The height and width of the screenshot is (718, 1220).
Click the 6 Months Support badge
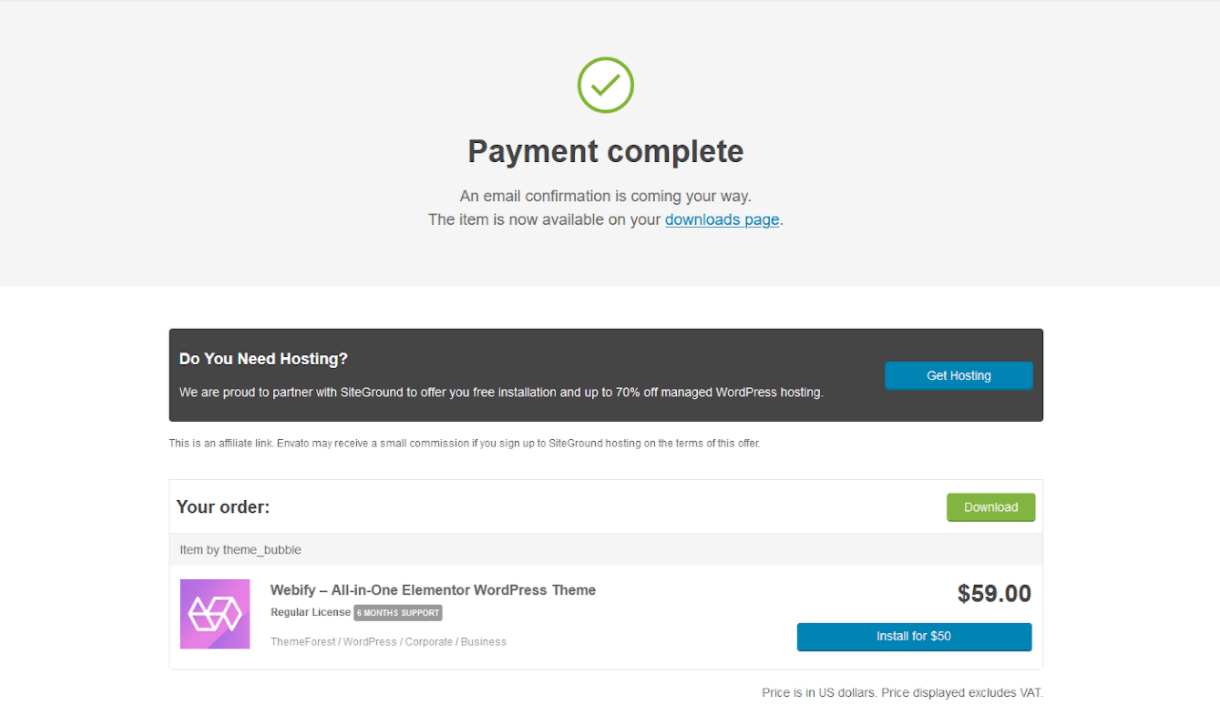pyautogui.click(x=398, y=613)
